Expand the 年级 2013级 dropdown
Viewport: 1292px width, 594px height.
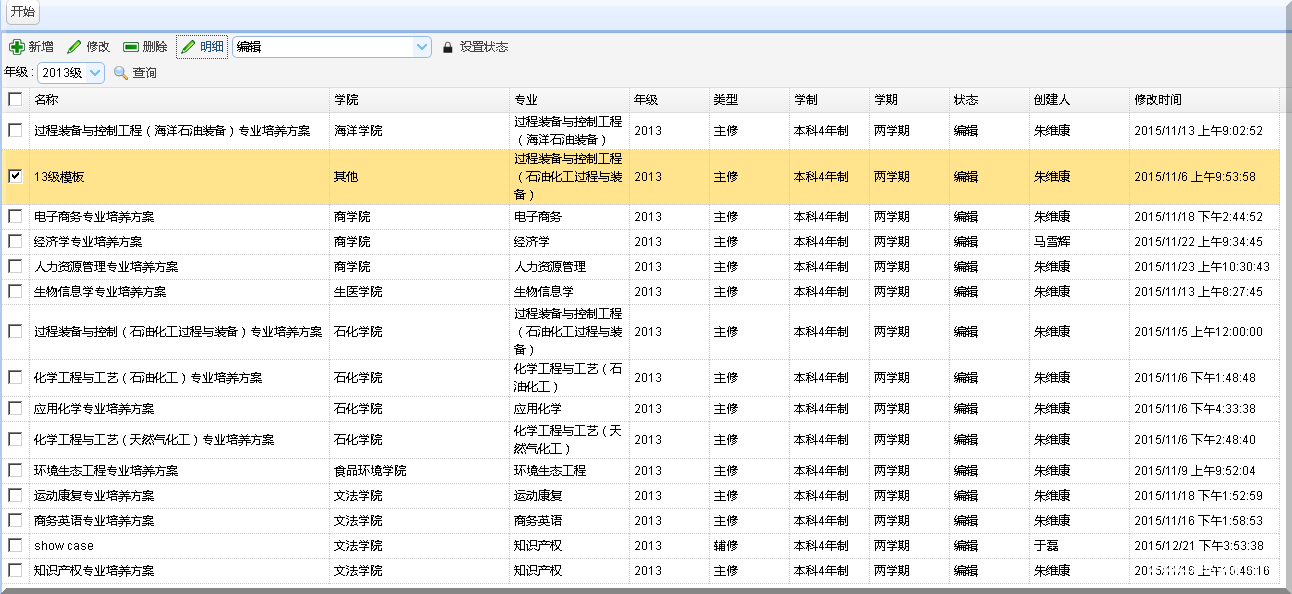(95, 73)
